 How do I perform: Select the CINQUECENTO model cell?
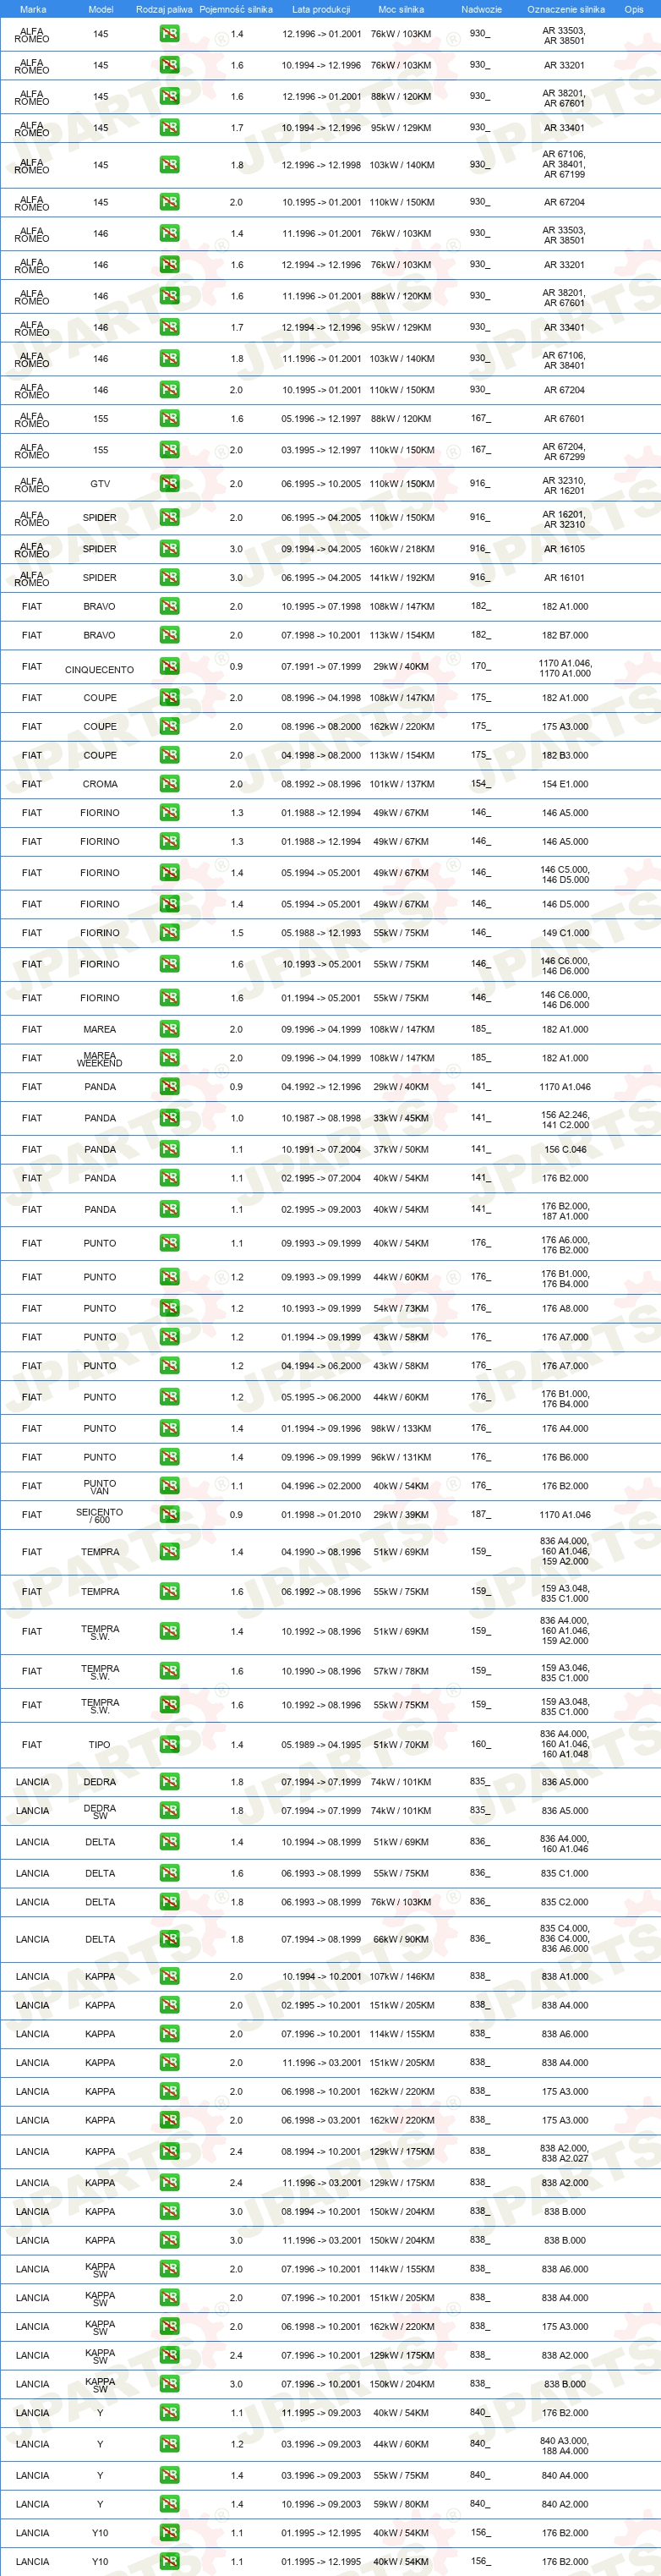pos(99,670)
